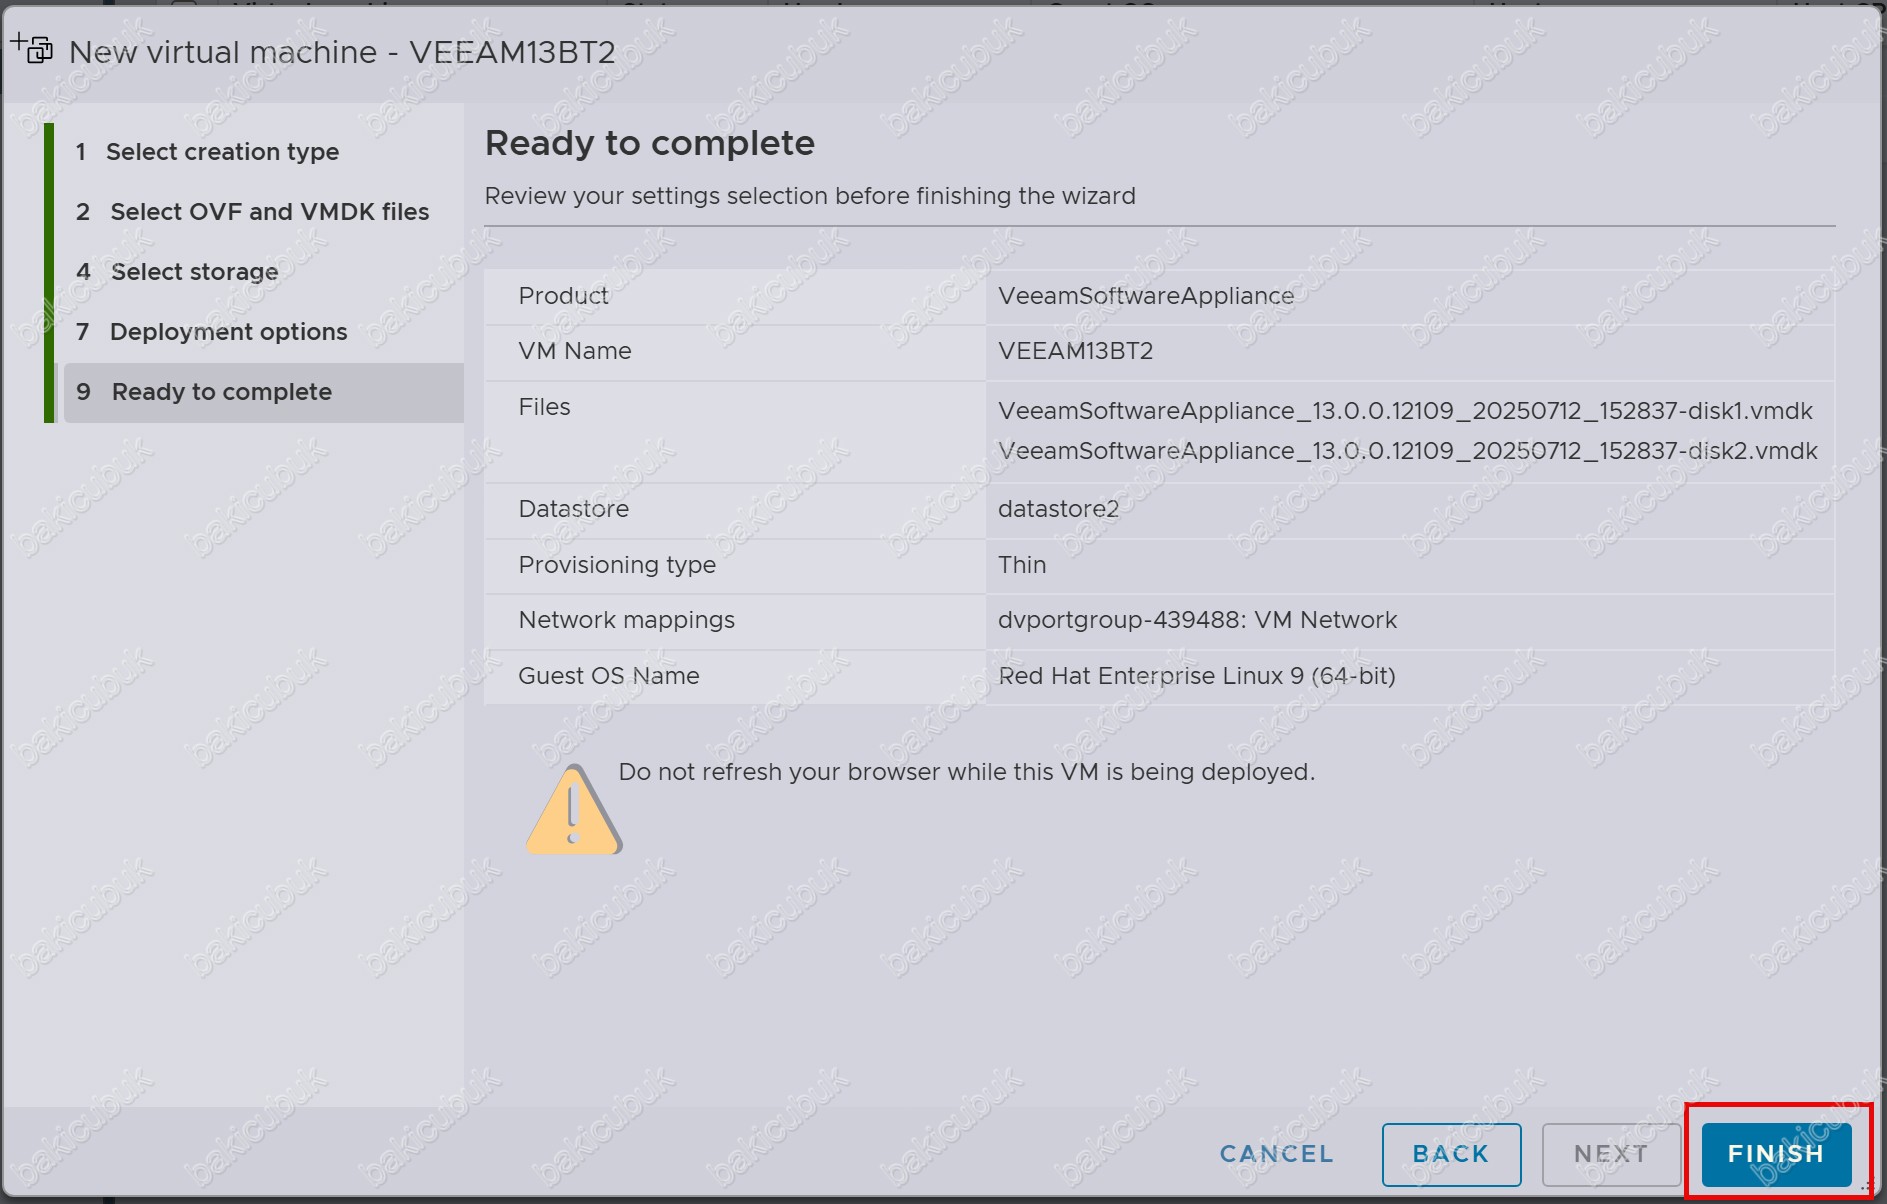
Task: Go to step 1 Select creation type
Action: click(x=207, y=152)
